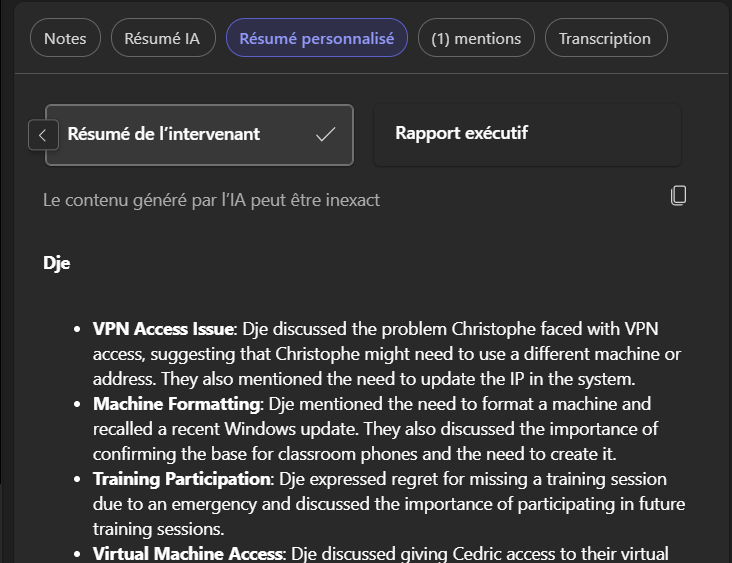This screenshot has width=732, height=563.
Task: Switch to the Résumé IA tab
Action: click(x=162, y=39)
